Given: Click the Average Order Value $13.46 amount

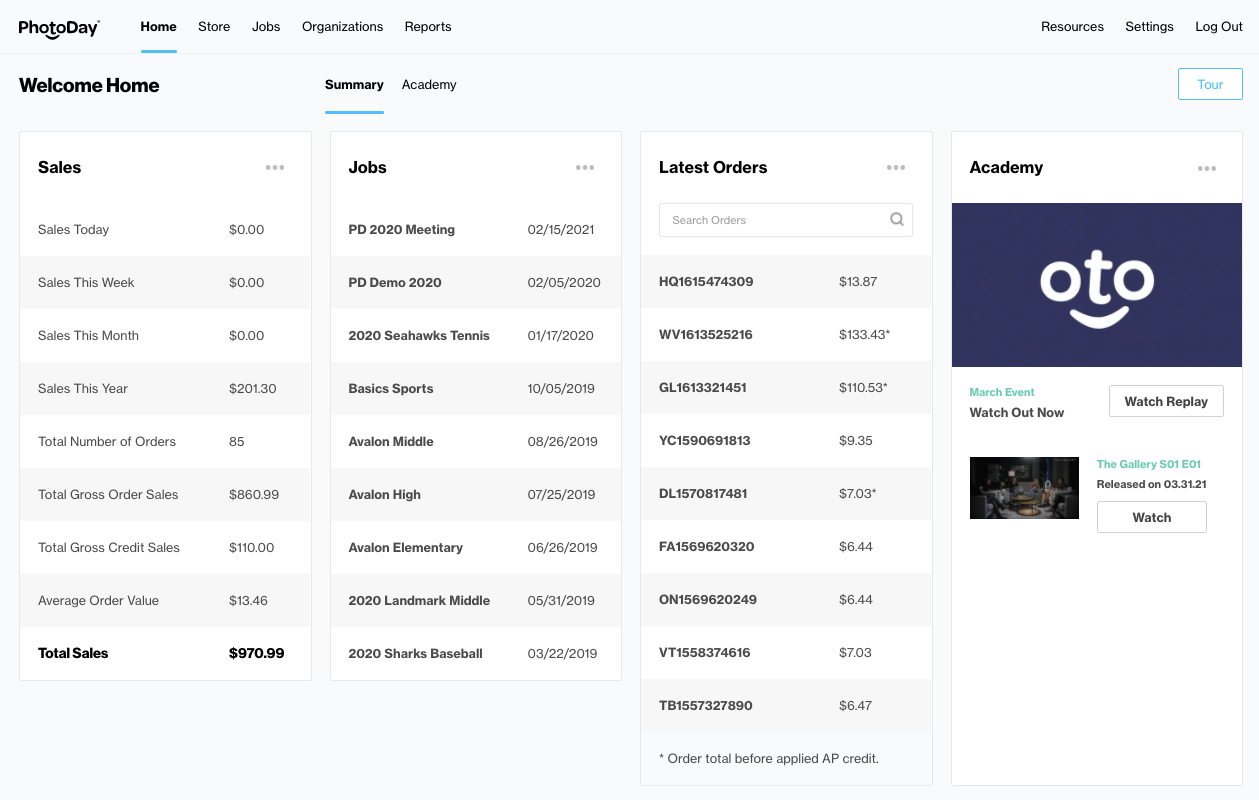Looking at the screenshot, I should (x=249, y=600).
